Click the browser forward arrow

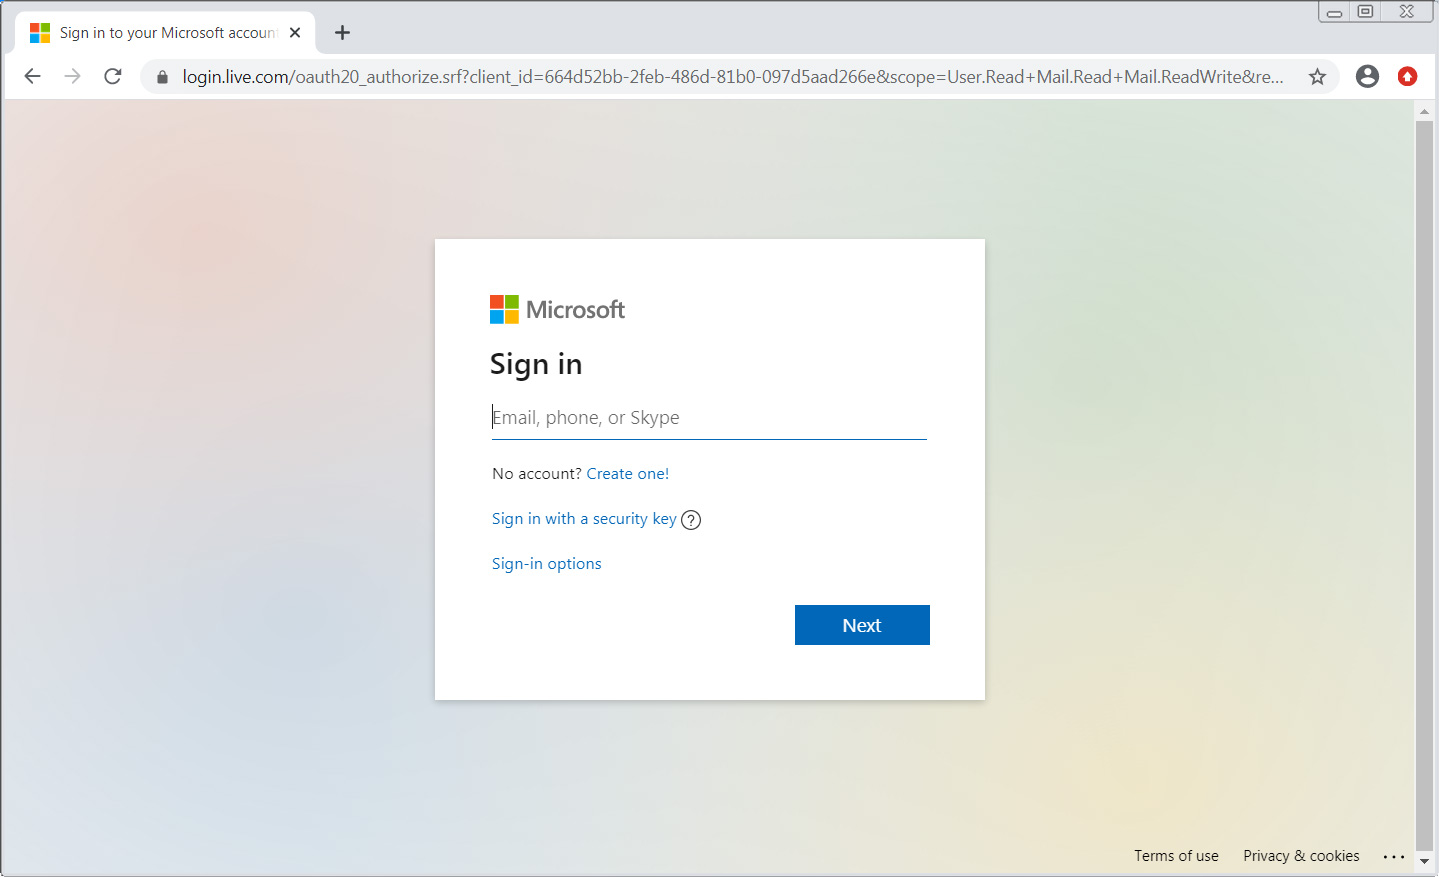click(x=72, y=76)
